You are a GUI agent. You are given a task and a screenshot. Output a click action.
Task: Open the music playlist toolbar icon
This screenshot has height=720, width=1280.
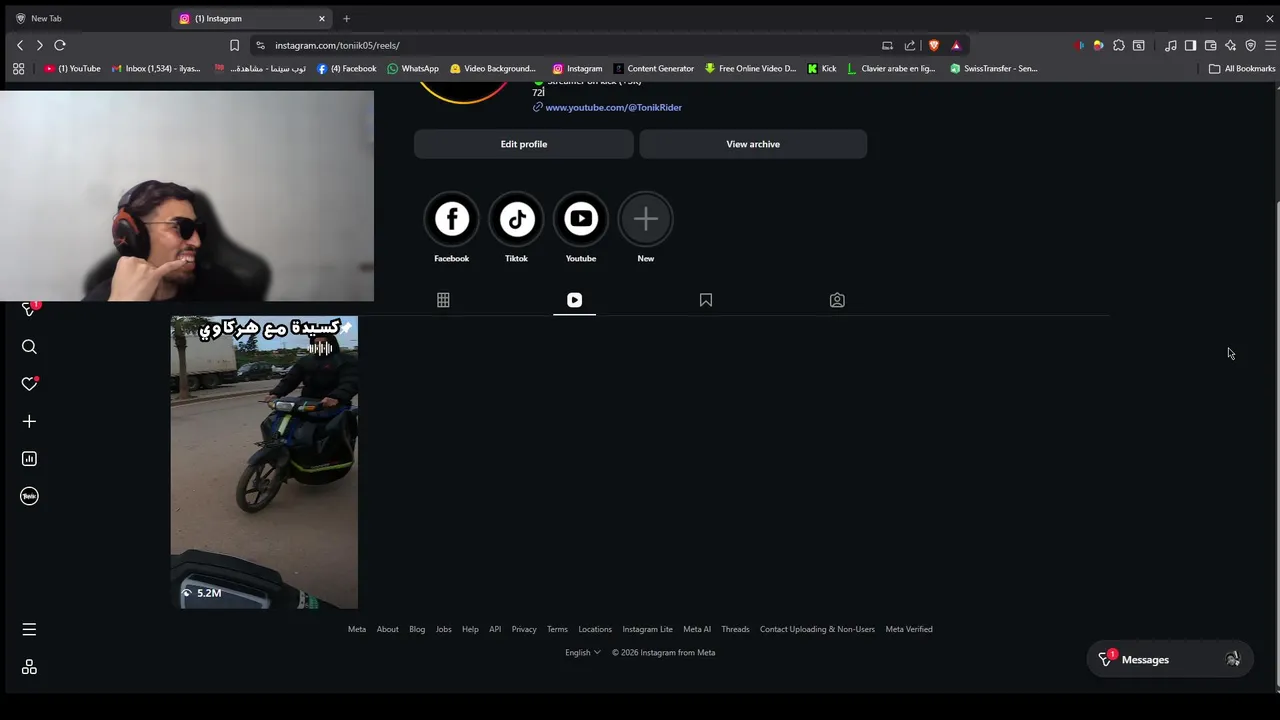[x=1170, y=45]
